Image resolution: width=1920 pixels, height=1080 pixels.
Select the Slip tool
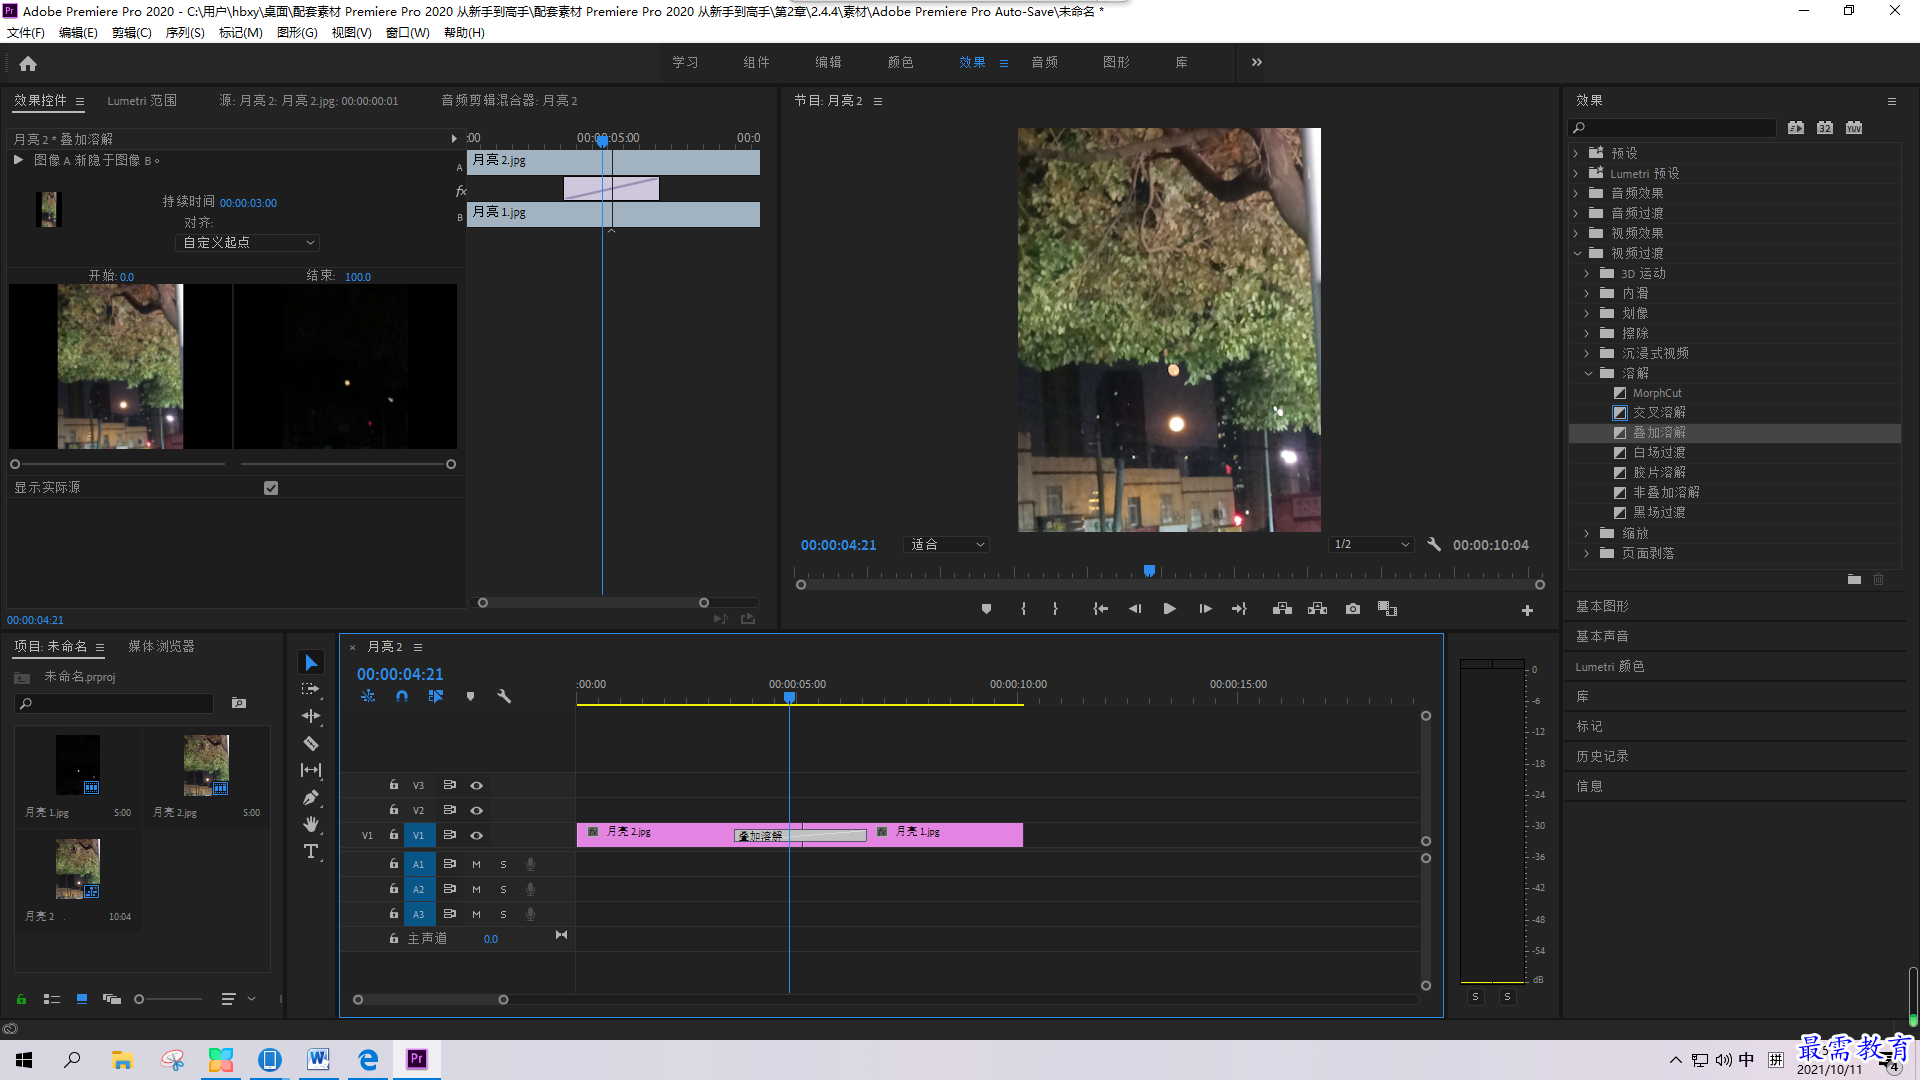311,770
